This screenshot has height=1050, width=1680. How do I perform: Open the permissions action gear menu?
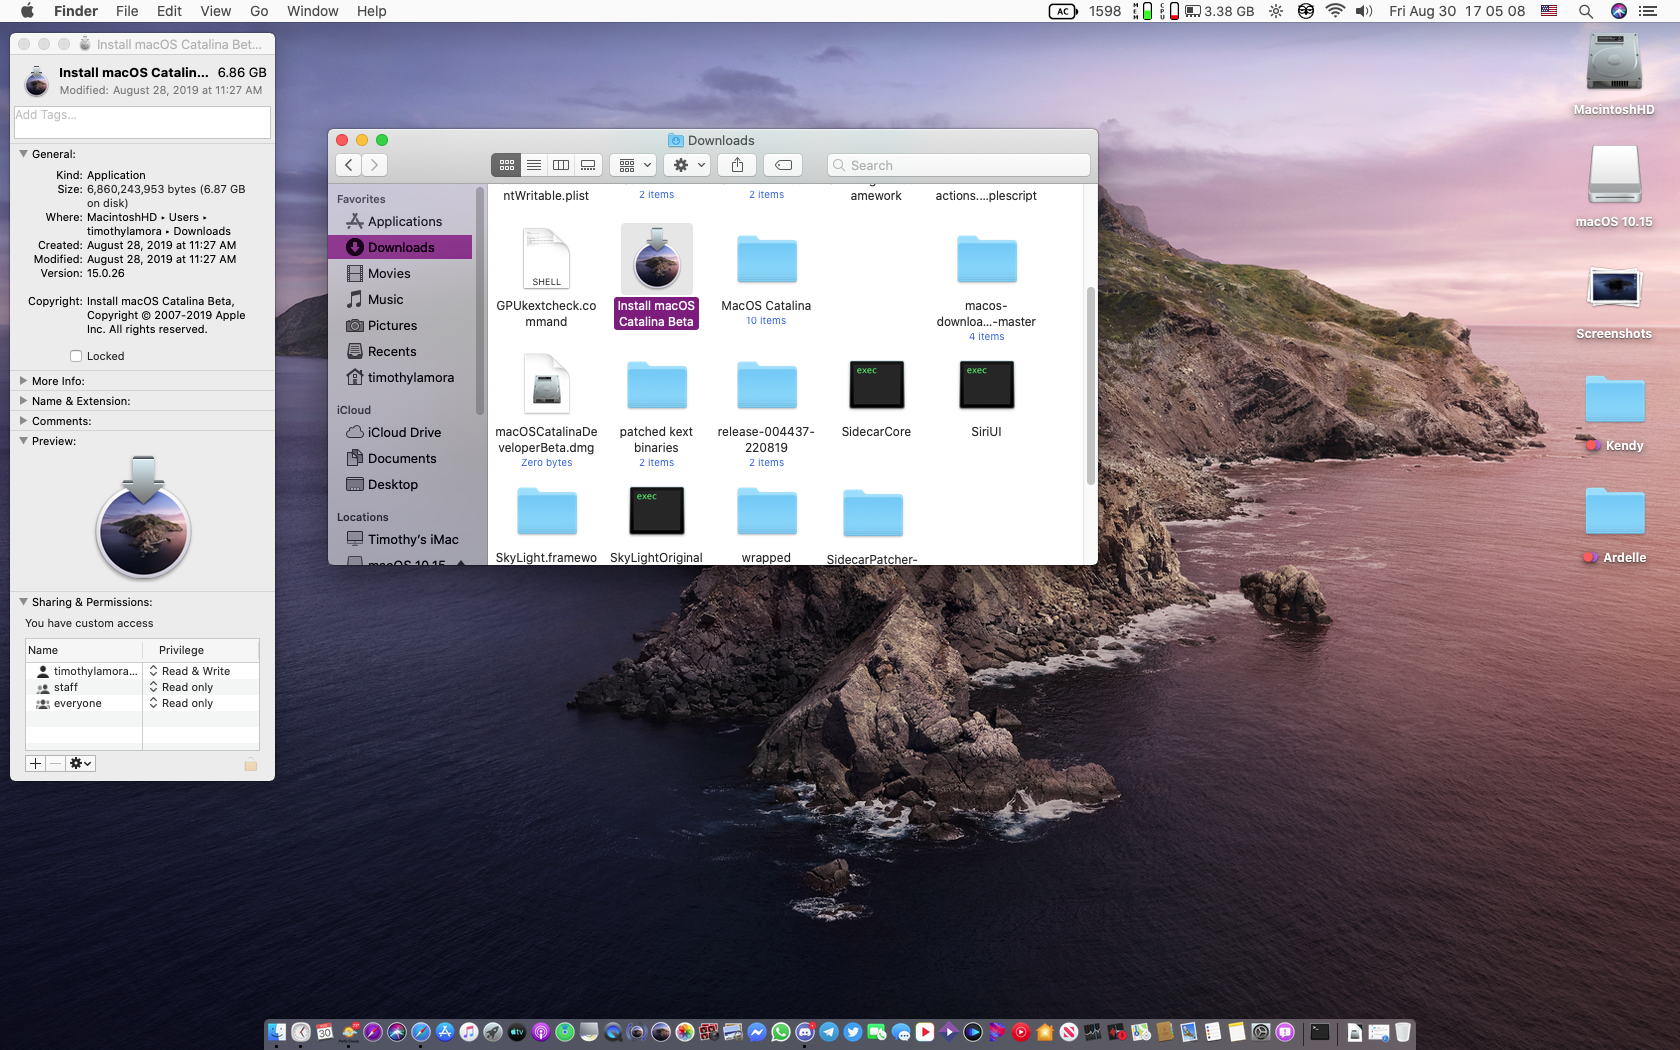pos(81,763)
